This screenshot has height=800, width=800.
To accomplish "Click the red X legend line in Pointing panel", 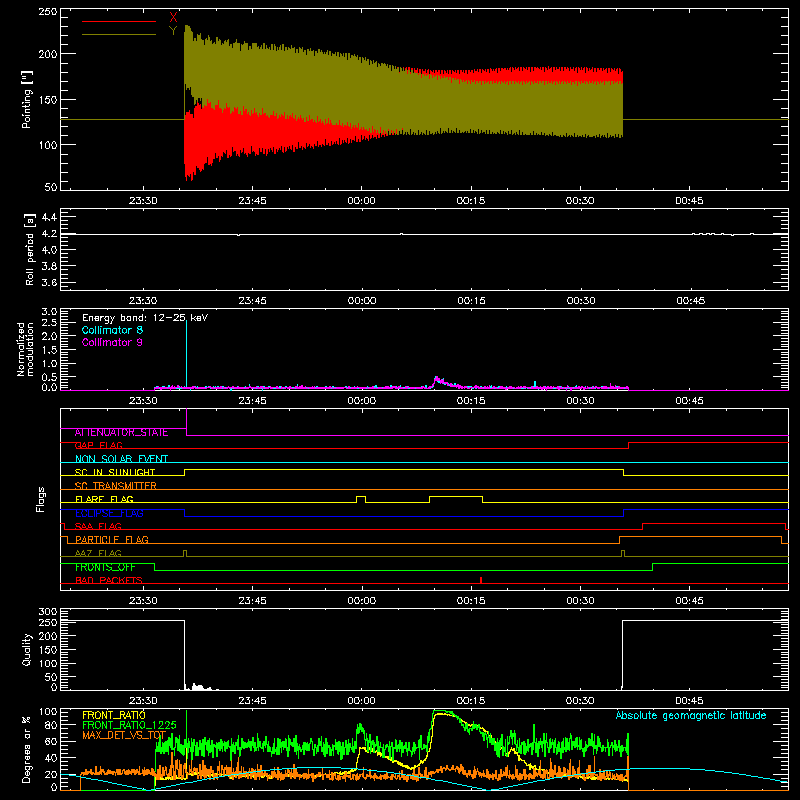I will click(119, 21).
